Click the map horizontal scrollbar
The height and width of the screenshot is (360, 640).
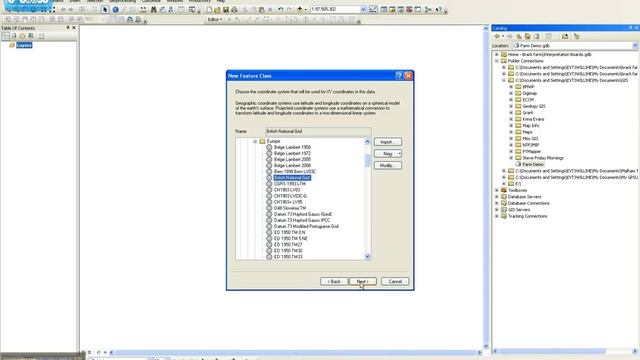(296, 353)
